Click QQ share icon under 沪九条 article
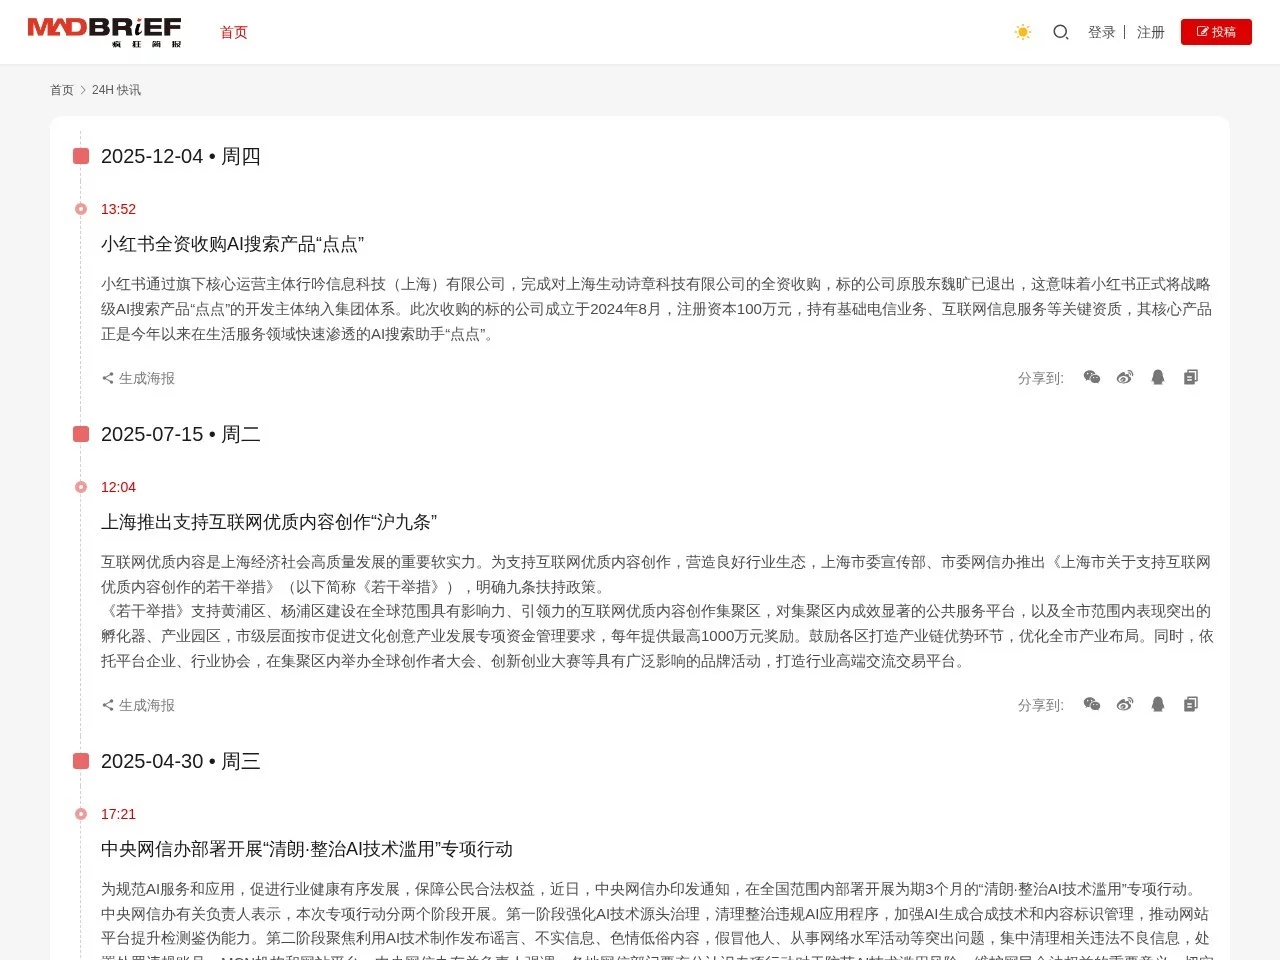This screenshot has height=960, width=1280. pyautogui.click(x=1158, y=704)
